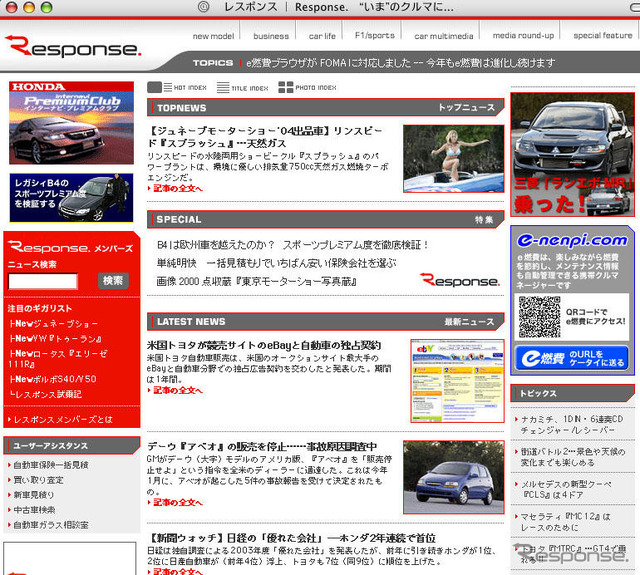Screen dimensions: 640x575
Task: Open the eBay page screenshot thumbnail
Action: click(458, 381)
